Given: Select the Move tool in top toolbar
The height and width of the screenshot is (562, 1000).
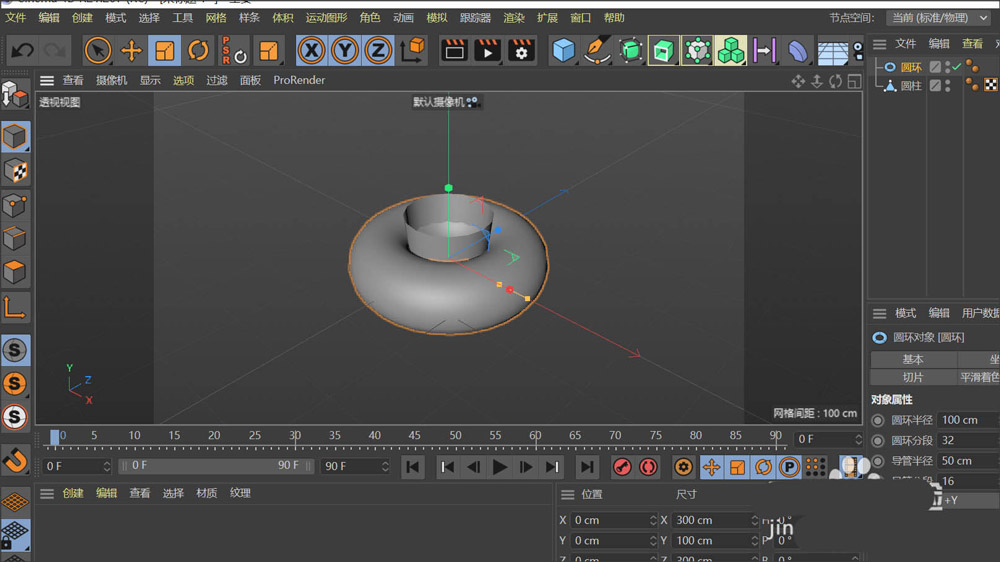Looking at the screenshot, I should (x=131, y=50).
